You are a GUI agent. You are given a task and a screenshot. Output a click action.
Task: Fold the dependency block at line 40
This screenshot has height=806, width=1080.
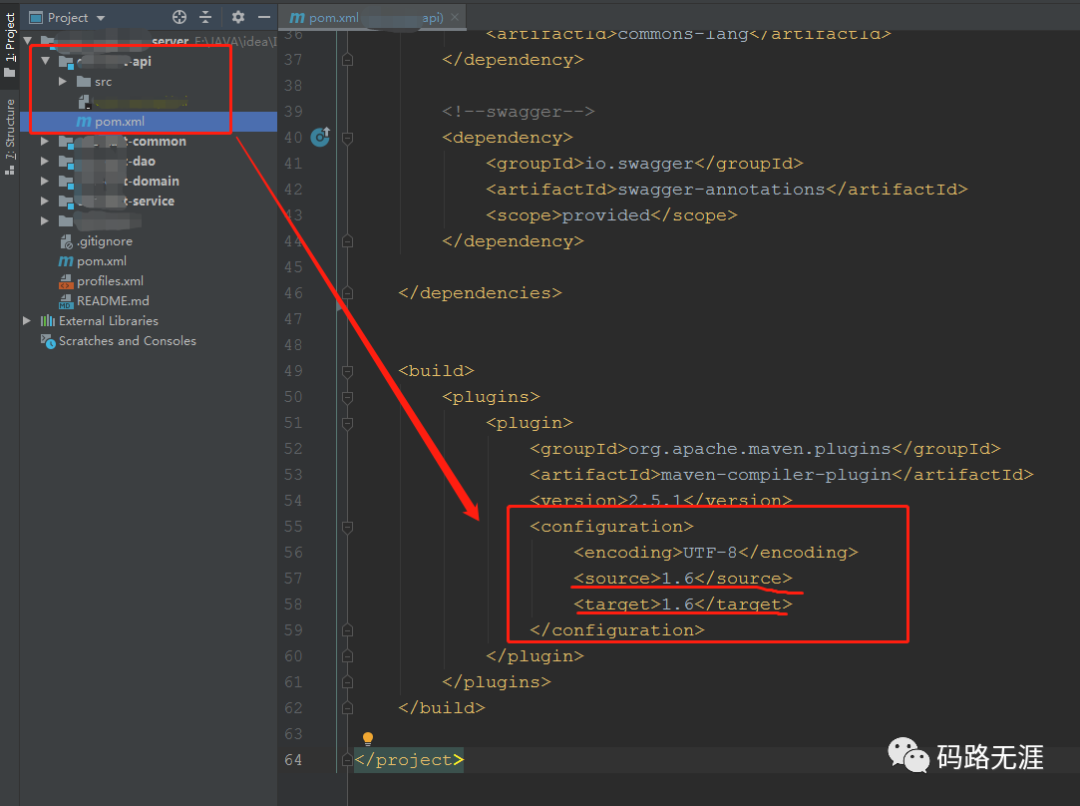(x=348, y=138)
